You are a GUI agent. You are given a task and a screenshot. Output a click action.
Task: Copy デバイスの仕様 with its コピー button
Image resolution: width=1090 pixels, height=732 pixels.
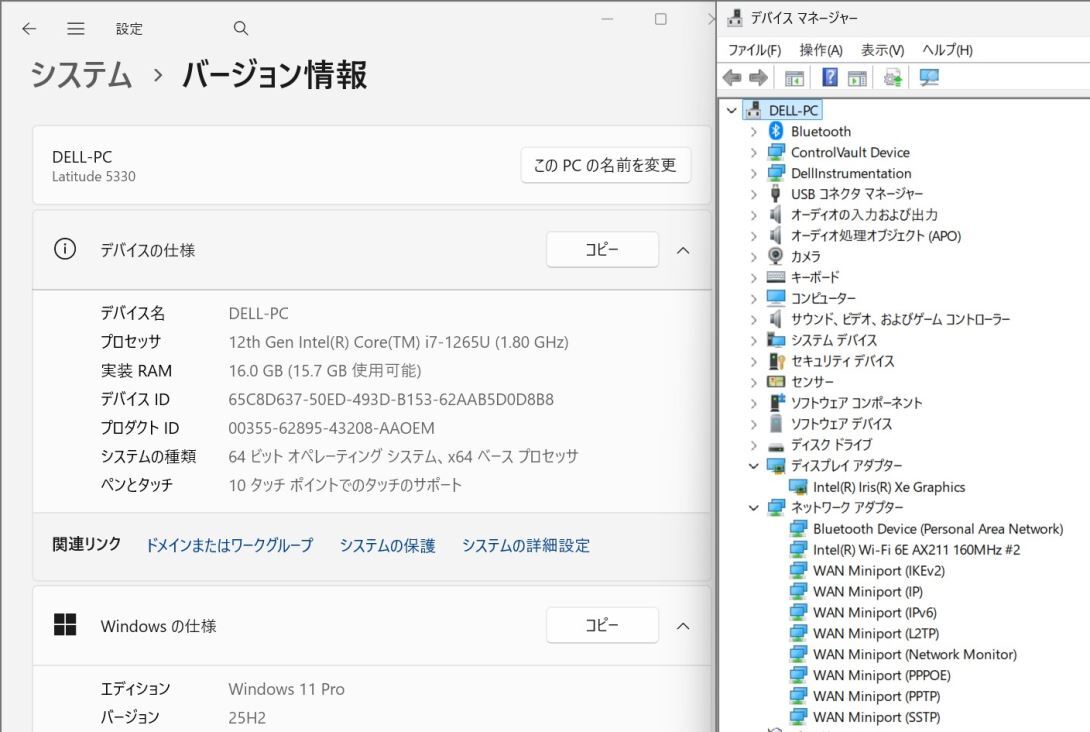click(x=602, y=250)
